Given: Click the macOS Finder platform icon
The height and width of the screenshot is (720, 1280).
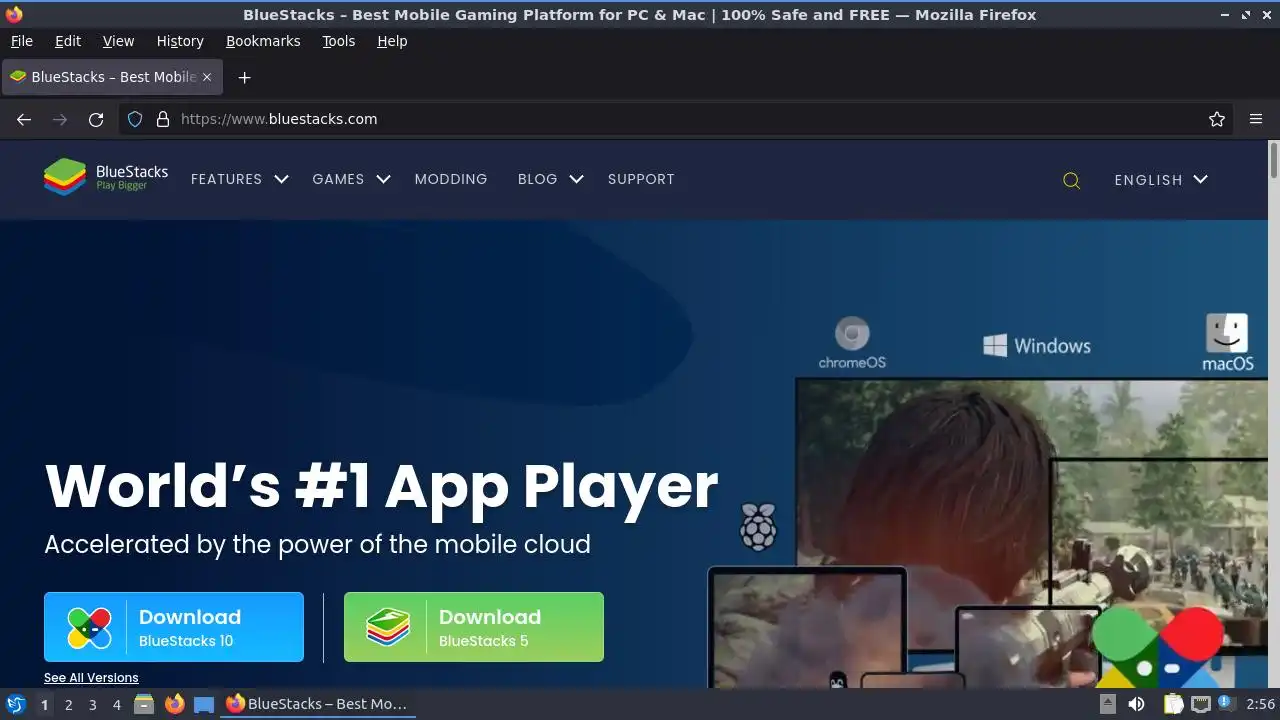Looking at the screenshot, I should click(x=1227, y=343).
